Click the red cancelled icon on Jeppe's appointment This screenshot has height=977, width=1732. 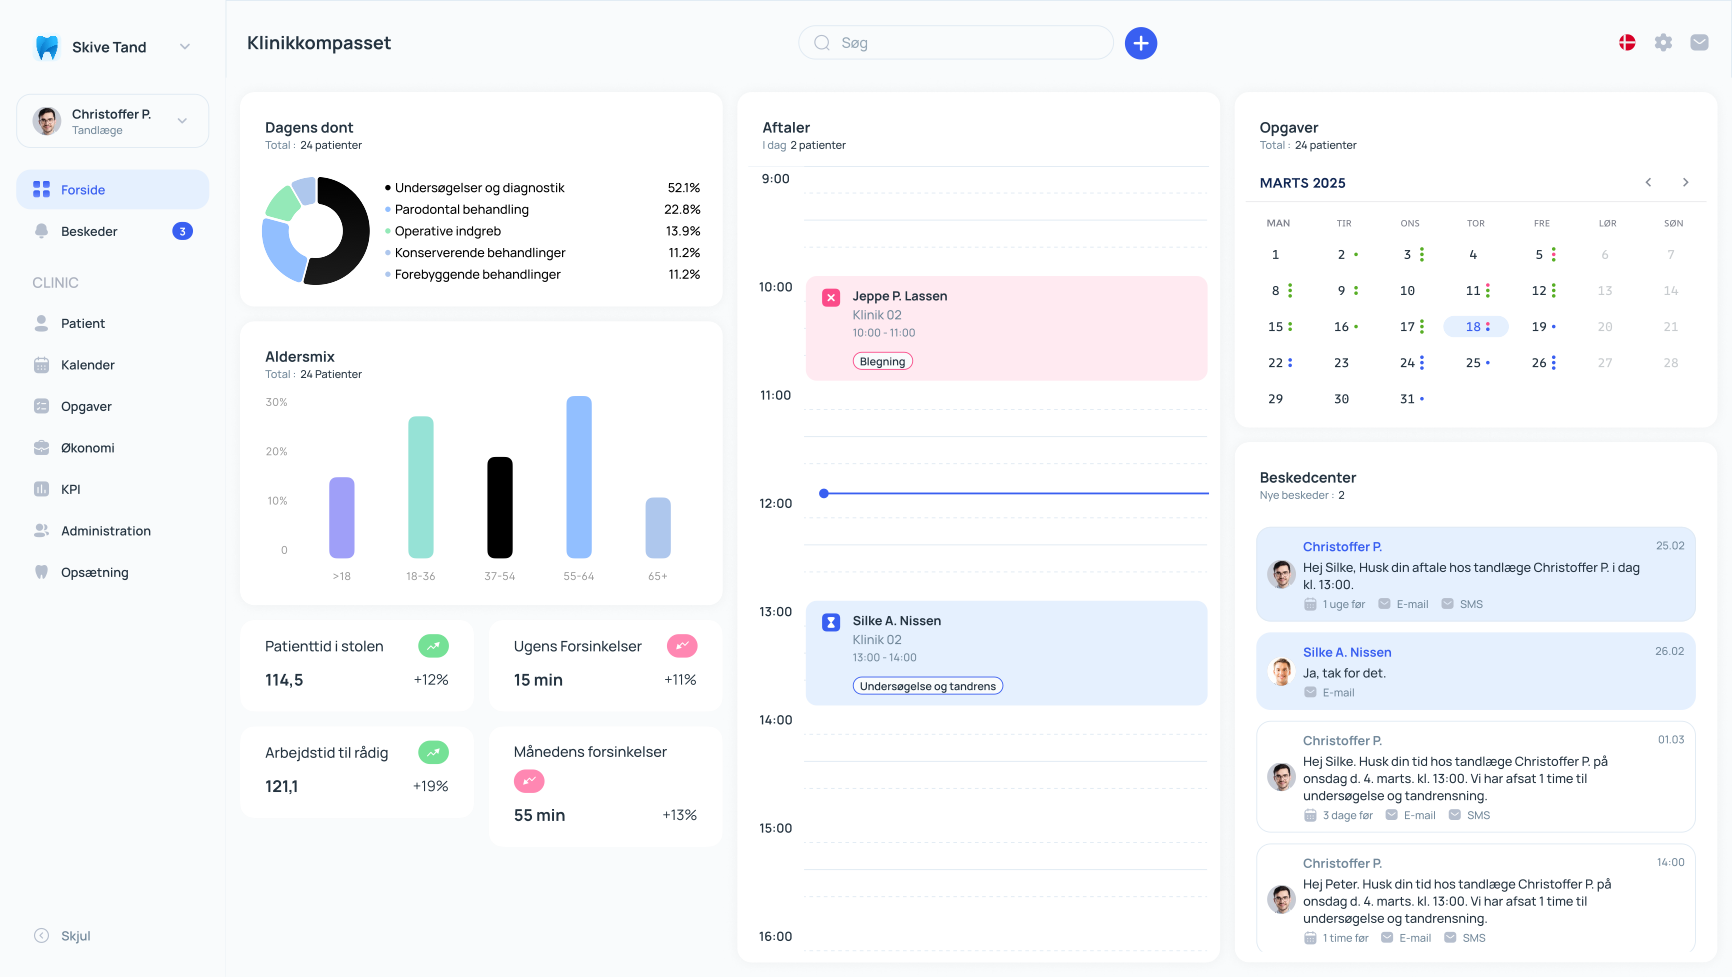click(831, 297)
